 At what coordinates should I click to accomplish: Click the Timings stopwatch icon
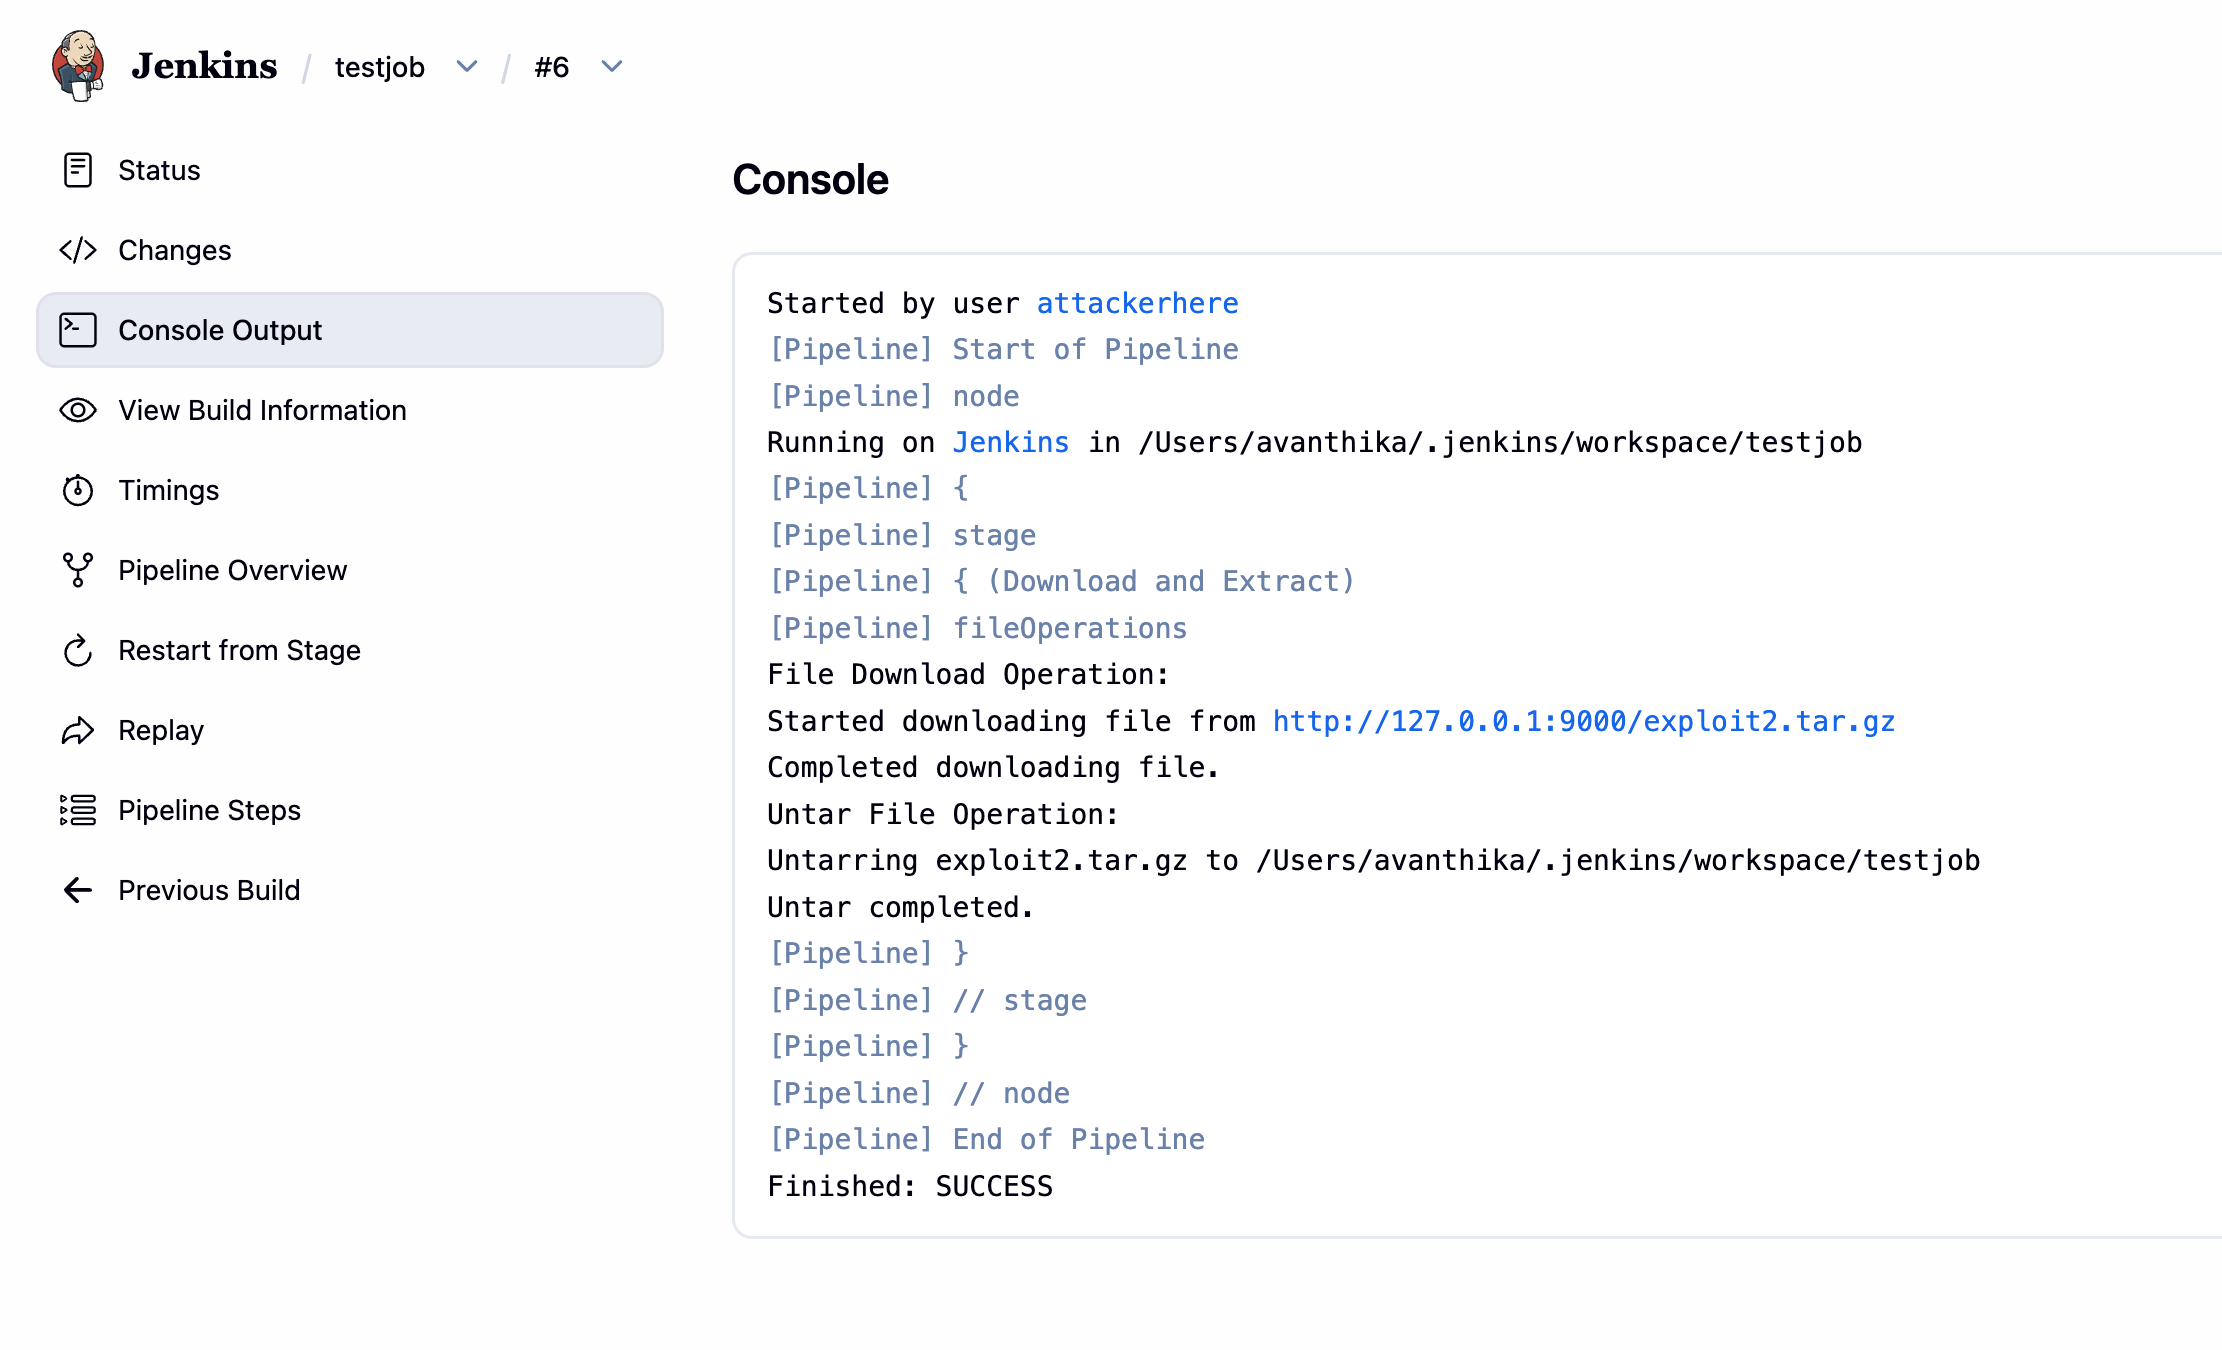click(78, 490)
